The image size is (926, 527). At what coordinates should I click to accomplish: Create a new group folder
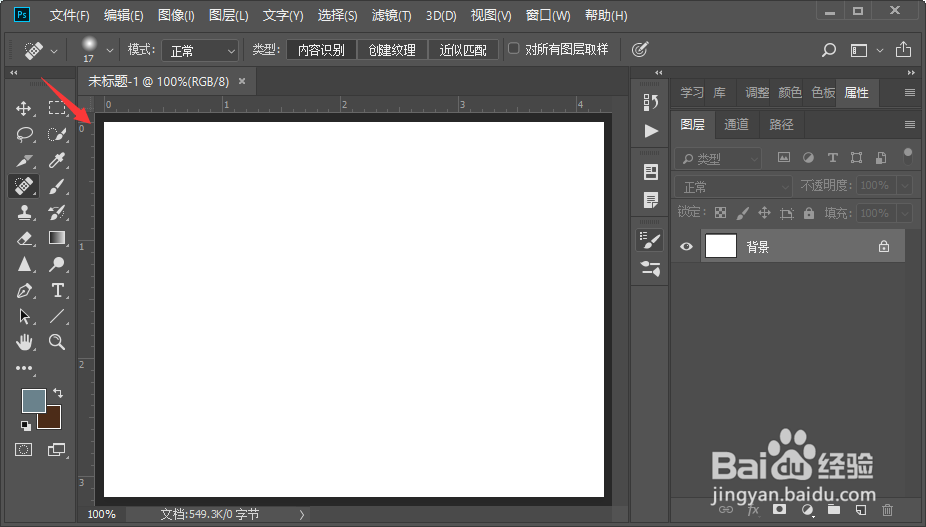point(834,509)
